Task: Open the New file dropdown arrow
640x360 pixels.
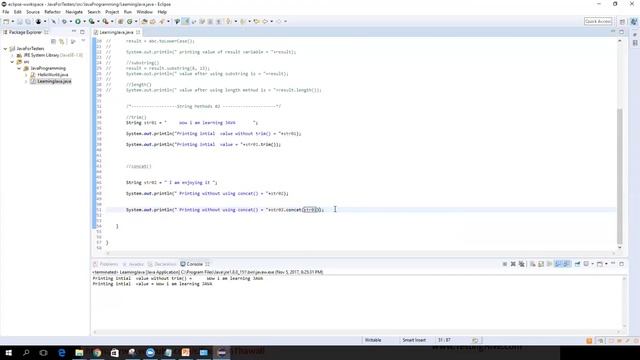Action: (13, 21)
